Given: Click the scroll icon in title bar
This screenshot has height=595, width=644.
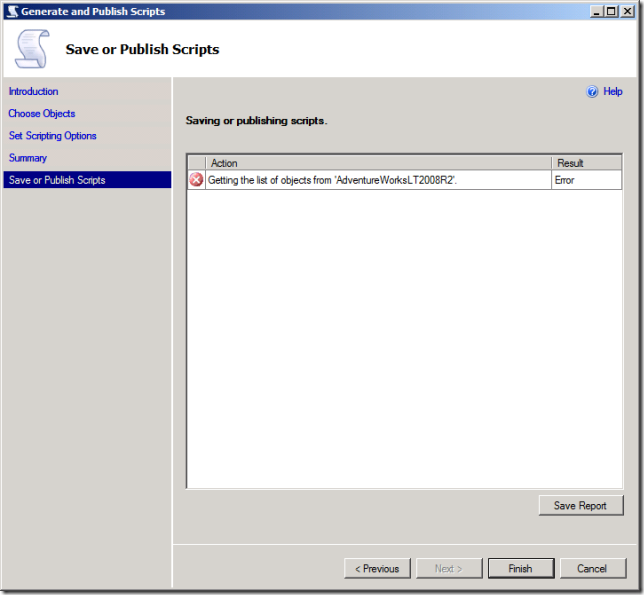Looking at the screenshot, I should [x=13, y=11].
